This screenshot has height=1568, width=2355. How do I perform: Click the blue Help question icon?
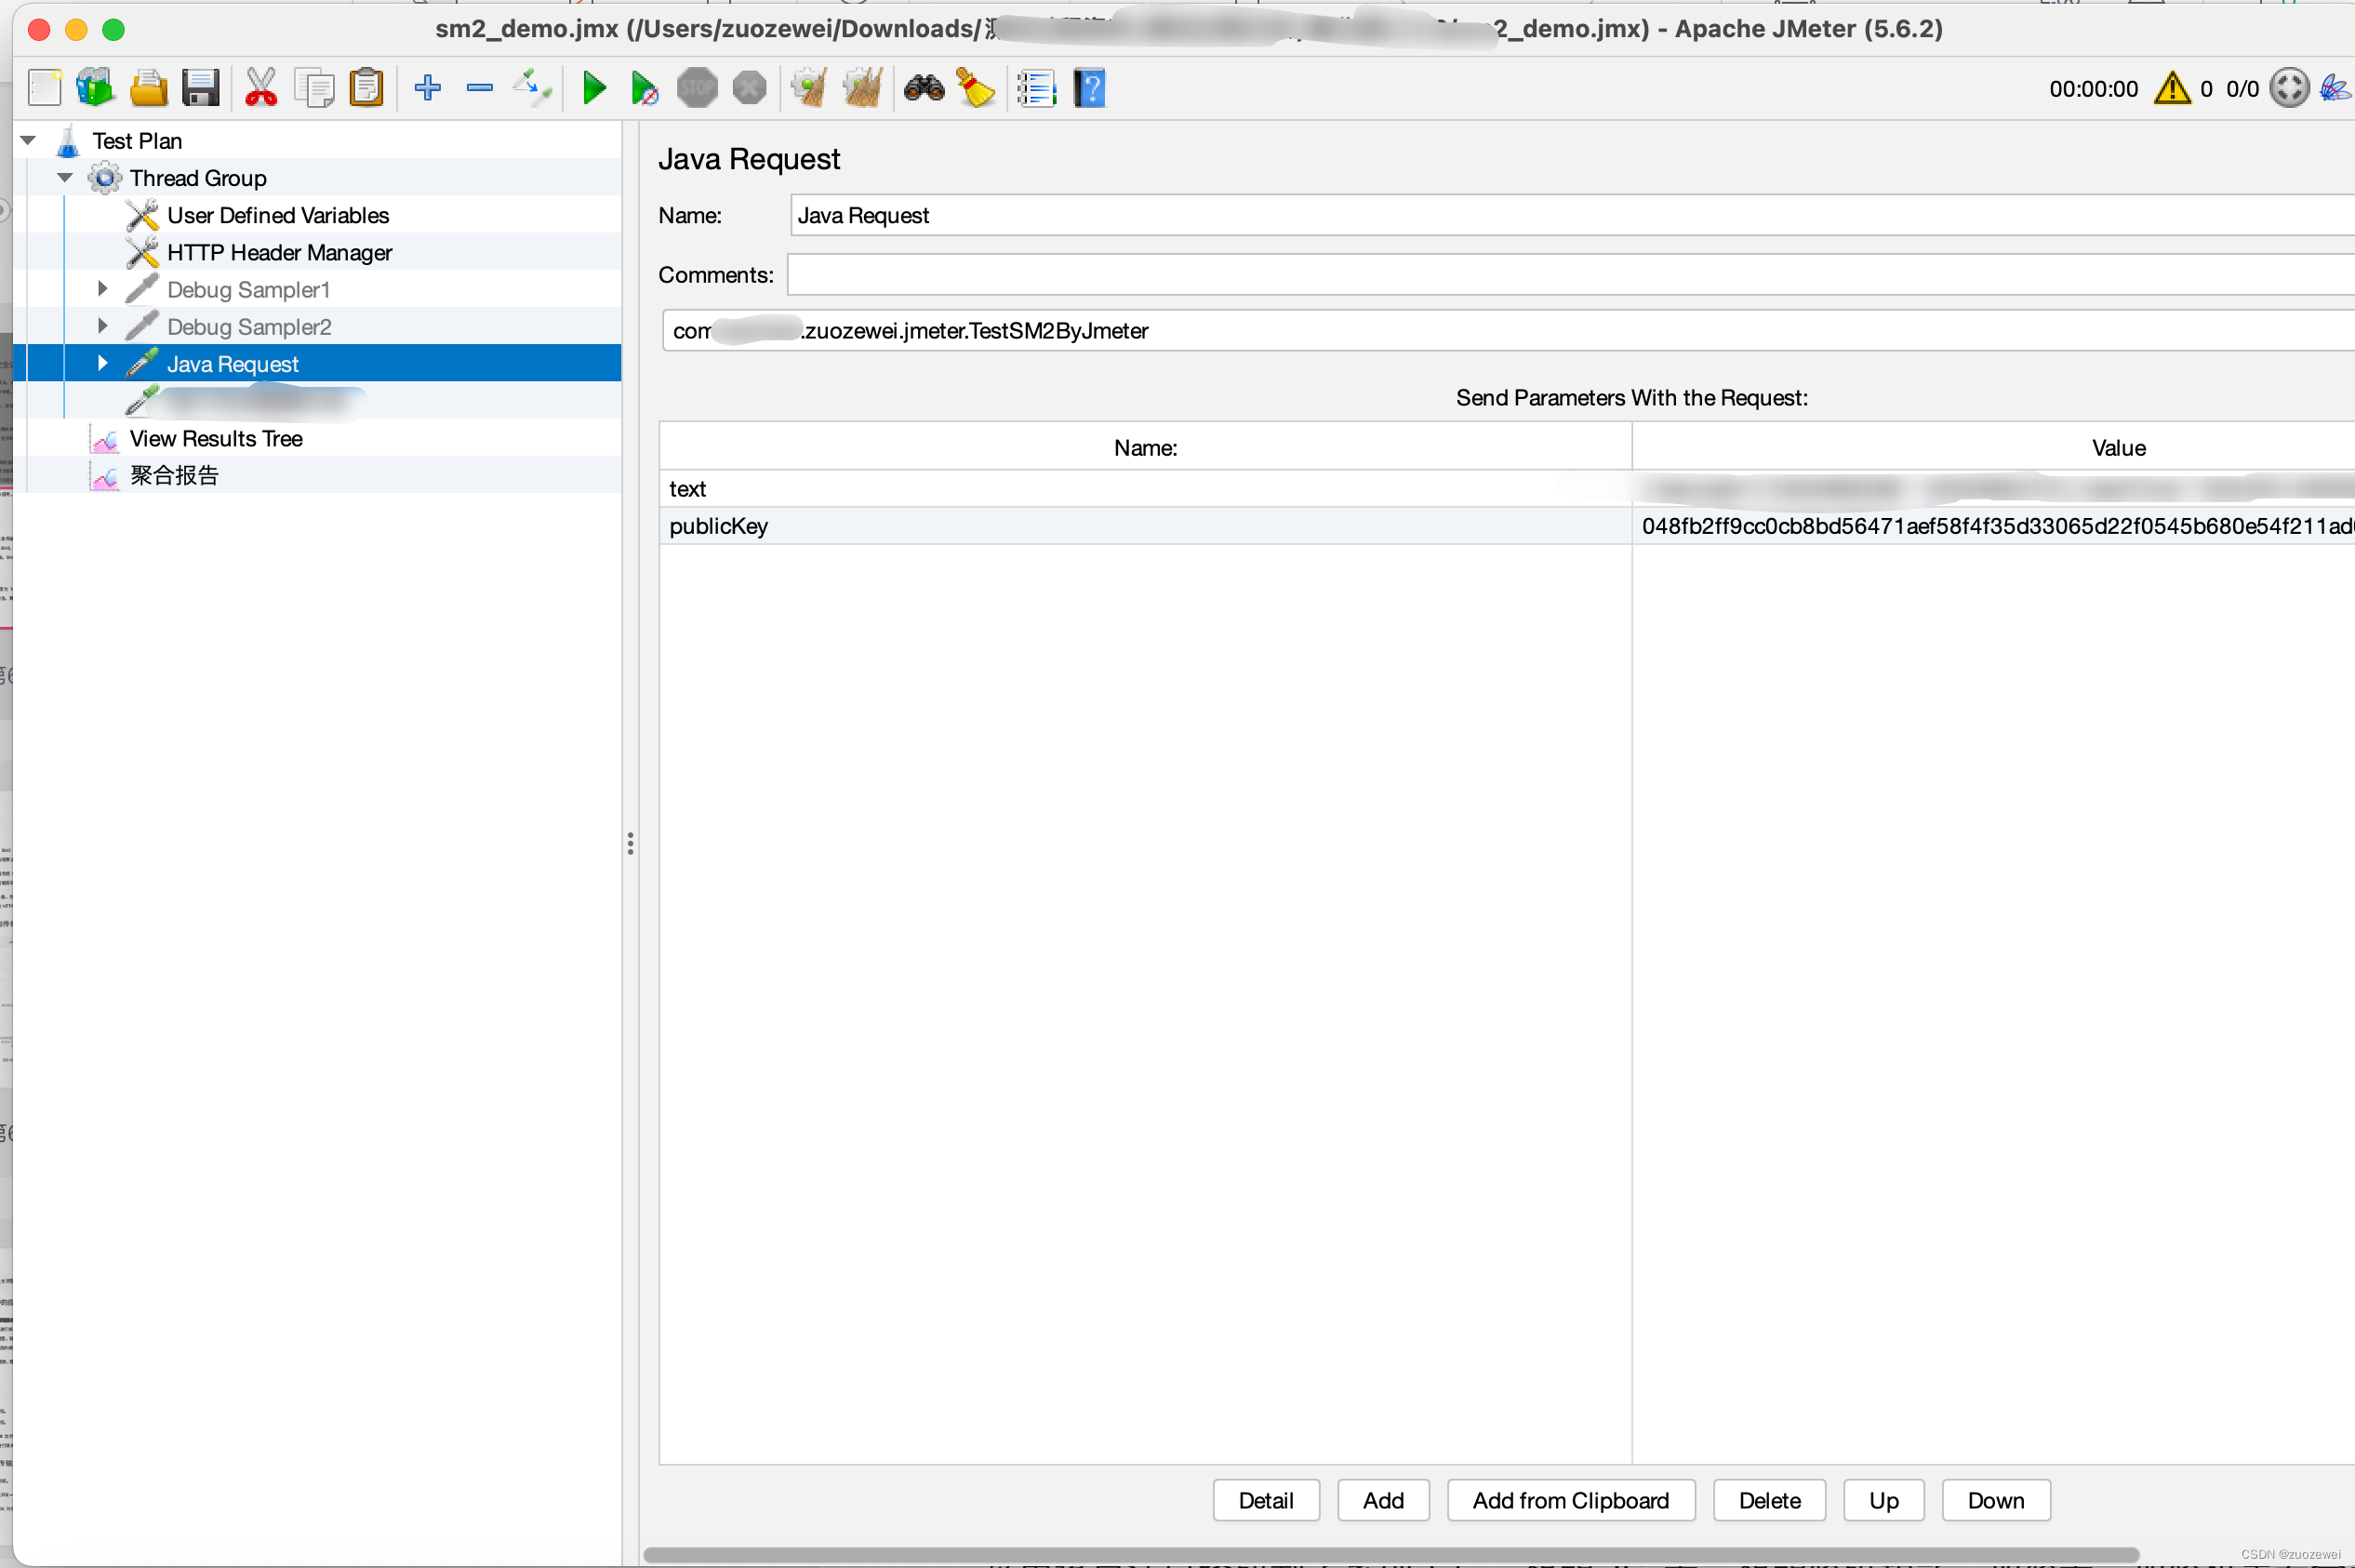coord(1089,88)
